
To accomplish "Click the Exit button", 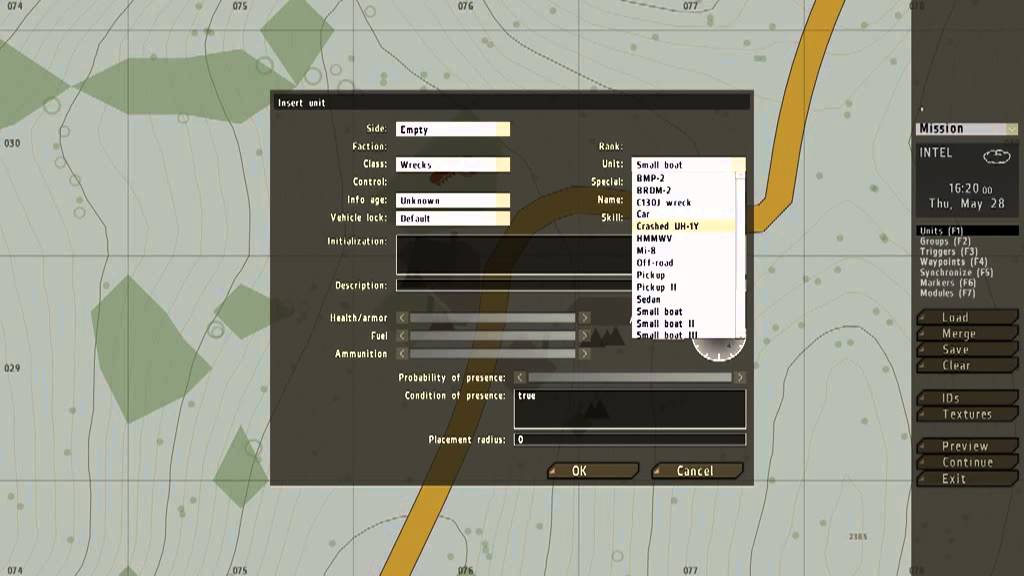I will [x=967, y=479].
